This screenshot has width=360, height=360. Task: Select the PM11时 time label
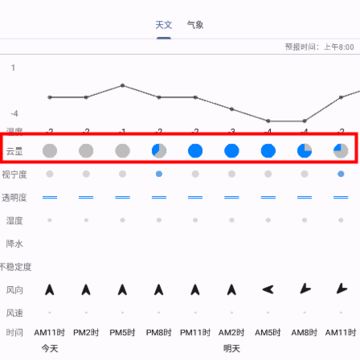click(195, 333)
